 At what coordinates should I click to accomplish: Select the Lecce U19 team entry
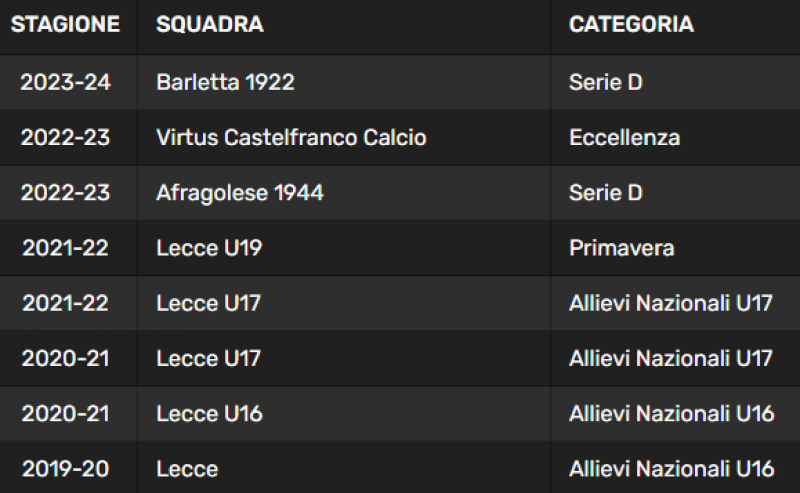[x=209, y=248]
